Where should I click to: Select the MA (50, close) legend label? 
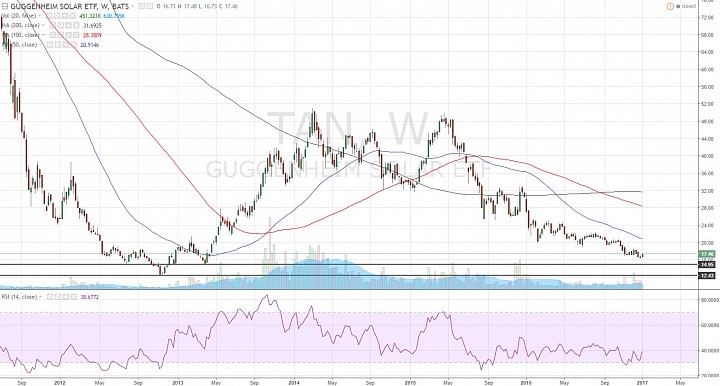[19, 45]
